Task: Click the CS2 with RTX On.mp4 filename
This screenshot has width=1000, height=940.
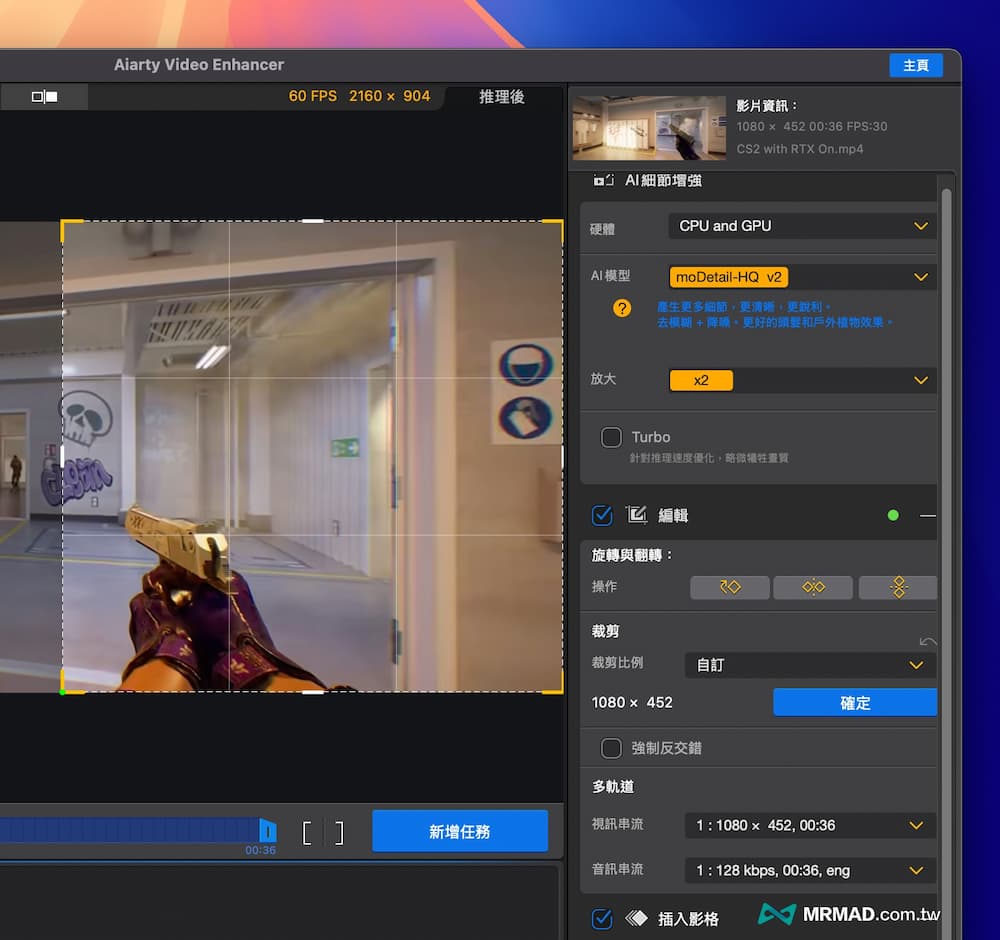Action: tap(800, 149)
